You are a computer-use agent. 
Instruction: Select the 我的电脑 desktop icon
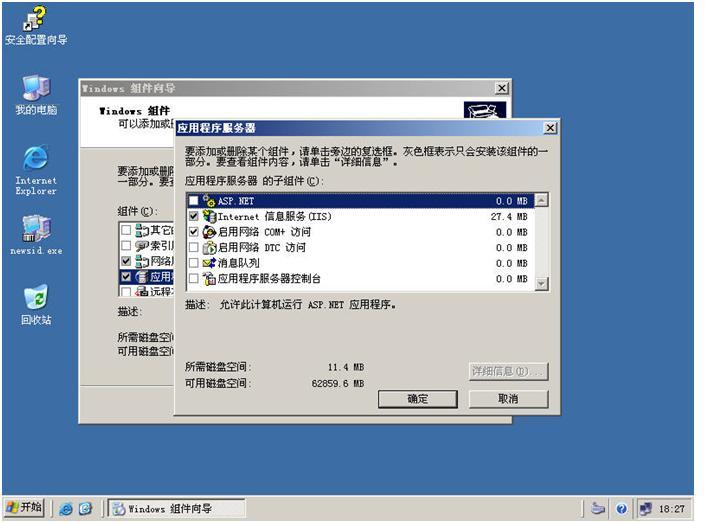click(x=35, y=88)
